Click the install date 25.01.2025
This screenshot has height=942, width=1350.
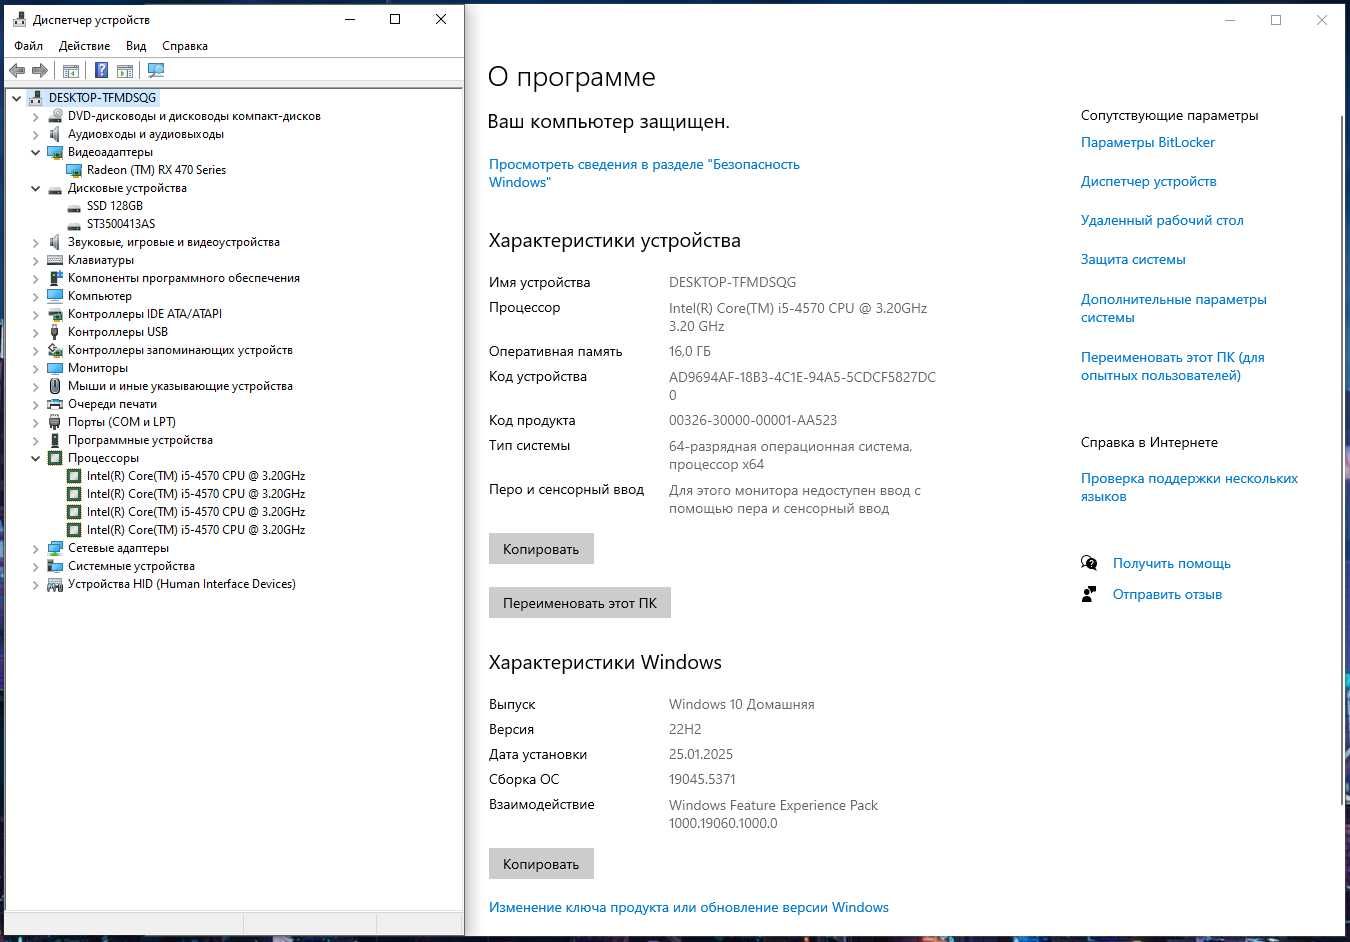[701, 754]
